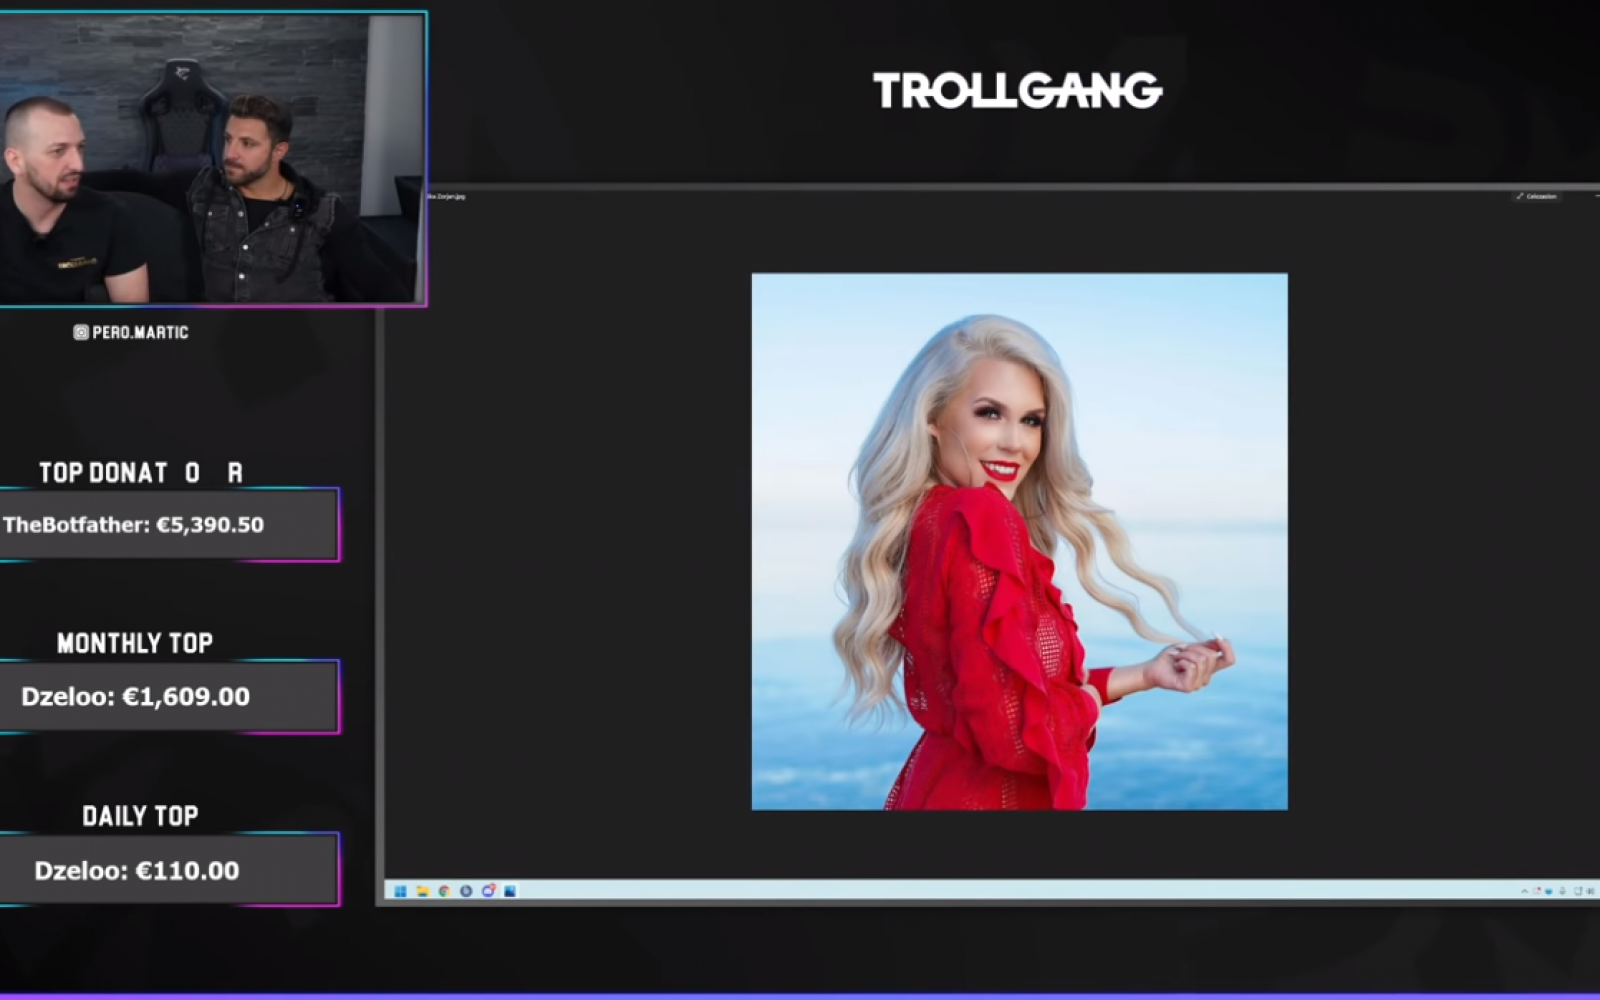This screenshot has height=1000, width=1600.
Task: Click the image filename in the viewer title bar
Action: (446, 197)
